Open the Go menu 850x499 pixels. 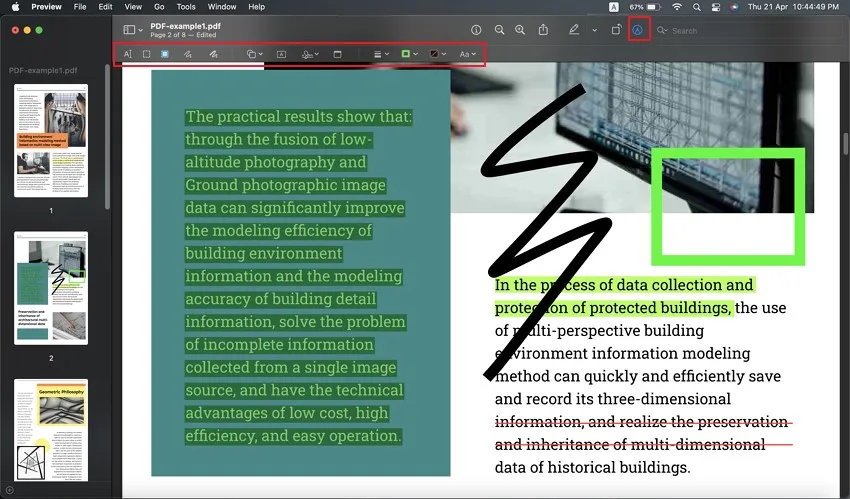point(159,7)
